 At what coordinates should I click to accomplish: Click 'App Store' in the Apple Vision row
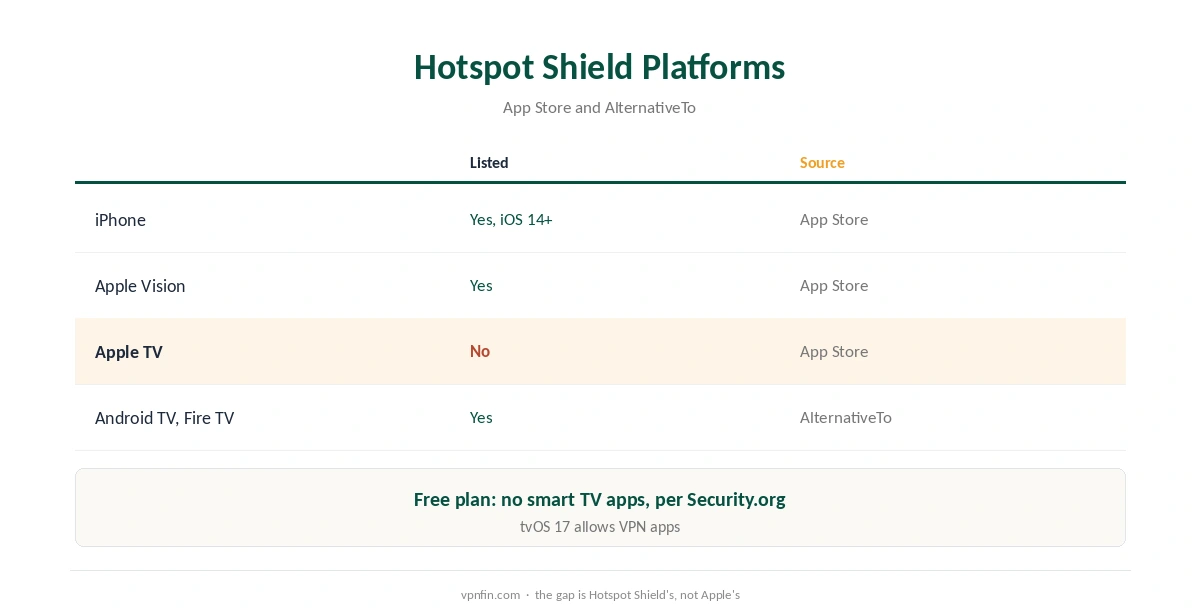coord(834,286)
